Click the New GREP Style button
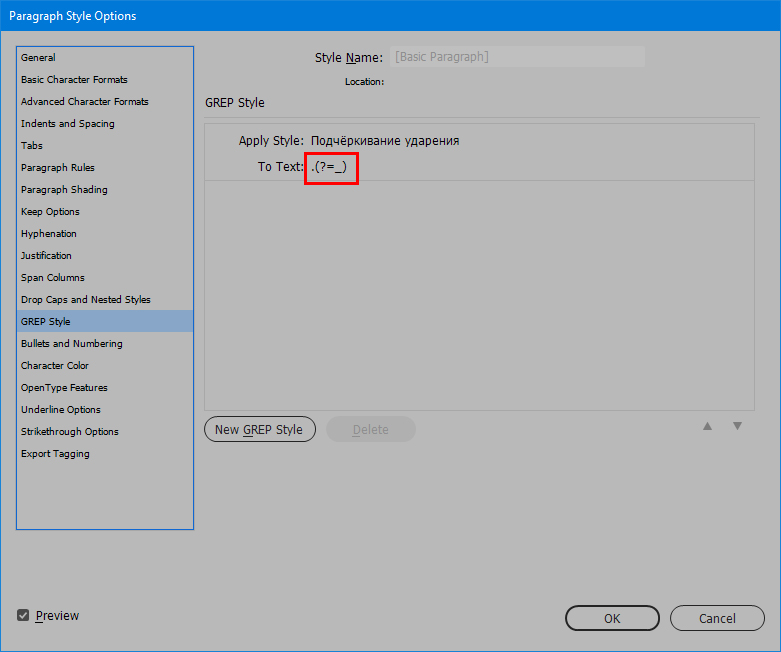Image resolution: width=781 pixels, height=652 pixels. point(260,429)
